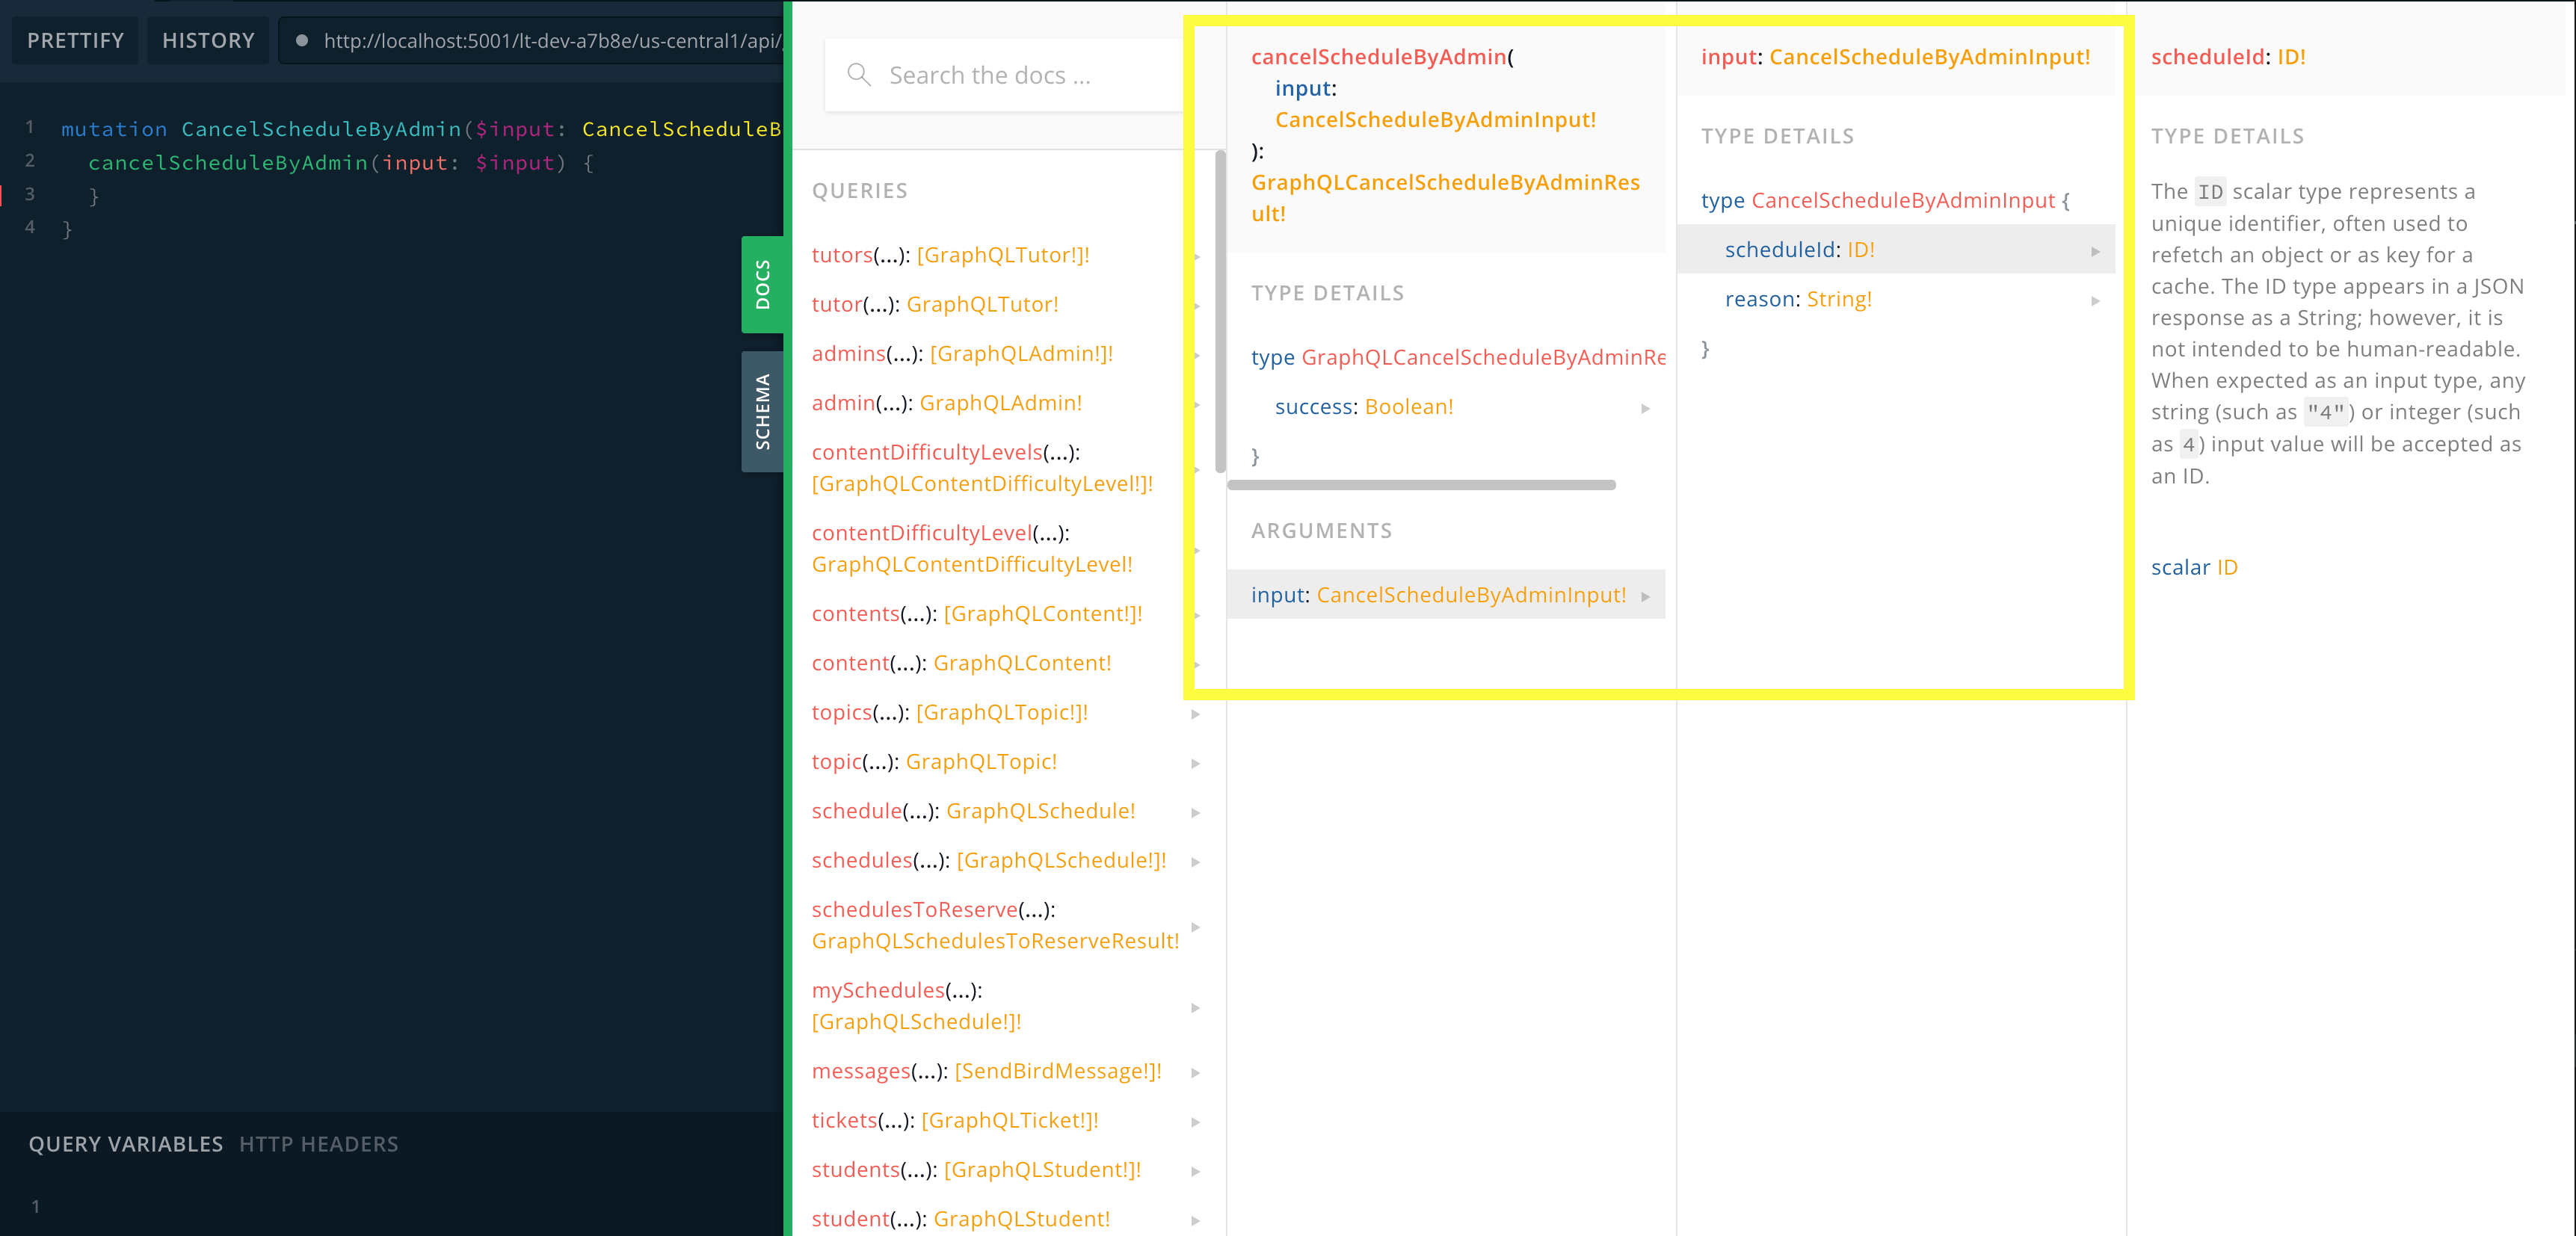This screenshot has height=1236, width=2576.
Task: Click arrow next to students query
Action: pos(1195,1171)
